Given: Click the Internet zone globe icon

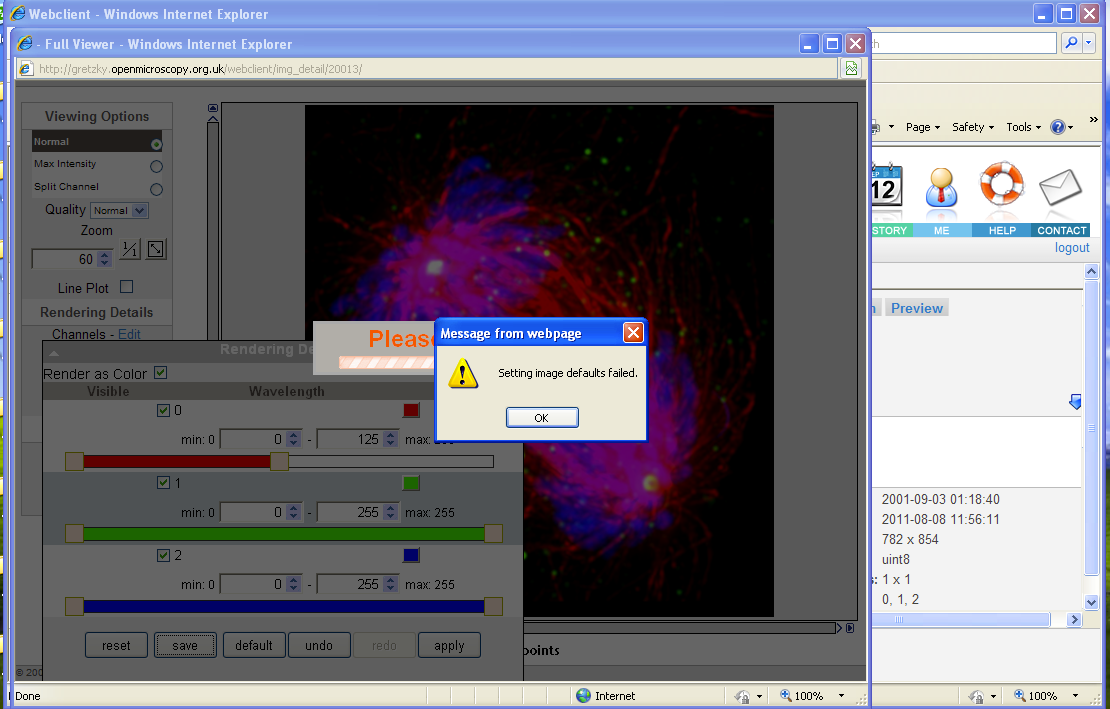Looking at the screenshot, I should point(583,696).
